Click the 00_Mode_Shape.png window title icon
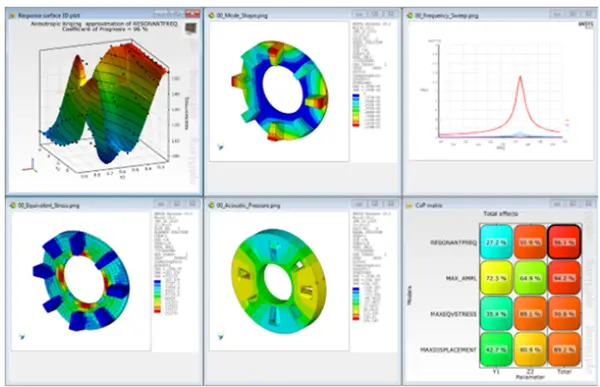600x387 pixels. pyautogui.click(x=211, y=16)
